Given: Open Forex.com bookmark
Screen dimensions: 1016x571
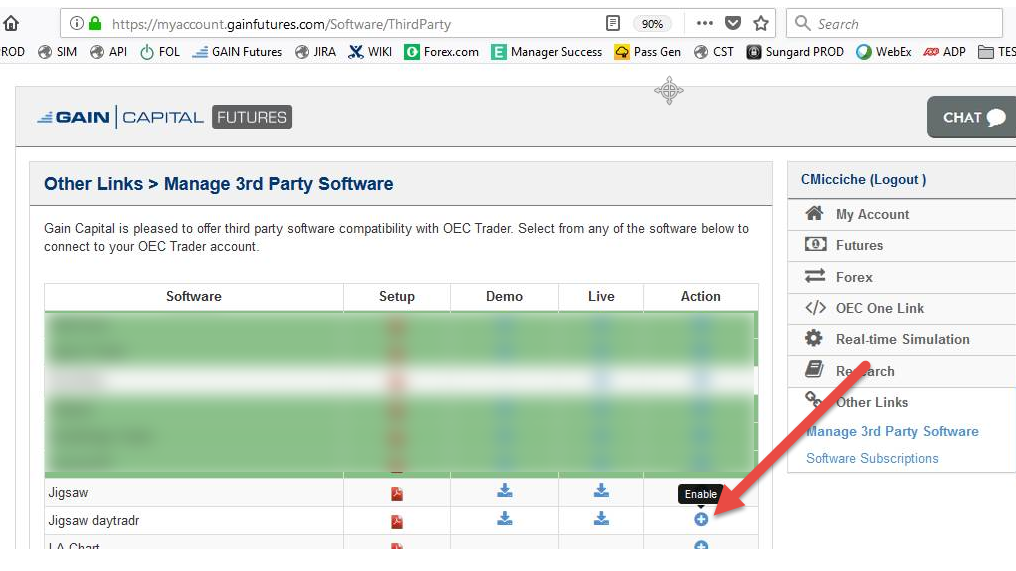Looking at the screenshot, I should [441, 52].
